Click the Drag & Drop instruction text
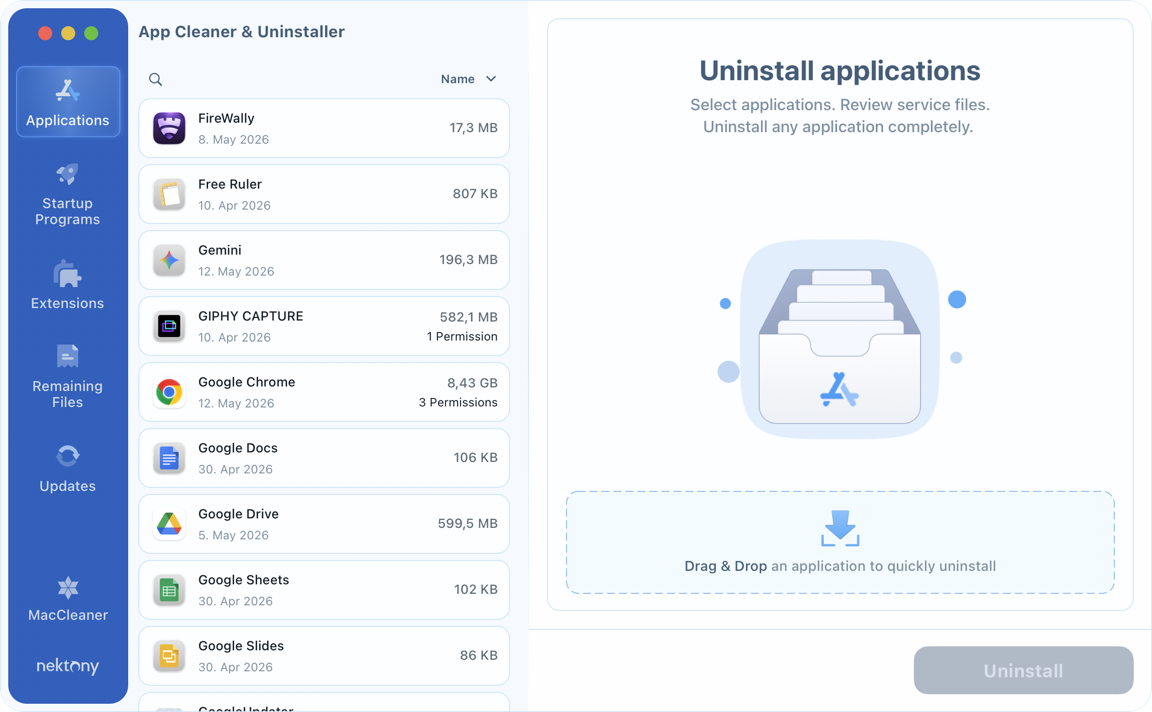 (840, 567)
